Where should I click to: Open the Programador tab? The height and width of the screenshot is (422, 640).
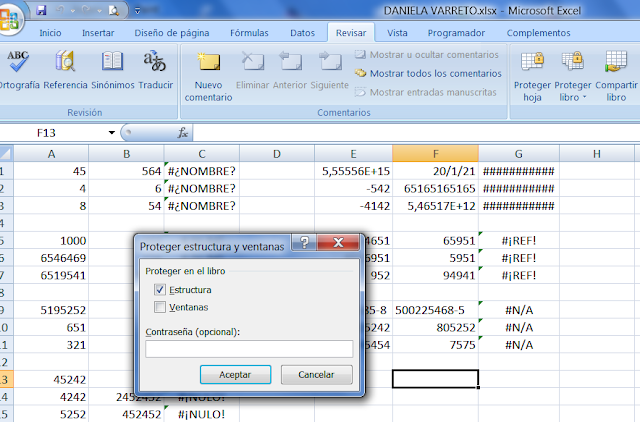pos(456,33)
